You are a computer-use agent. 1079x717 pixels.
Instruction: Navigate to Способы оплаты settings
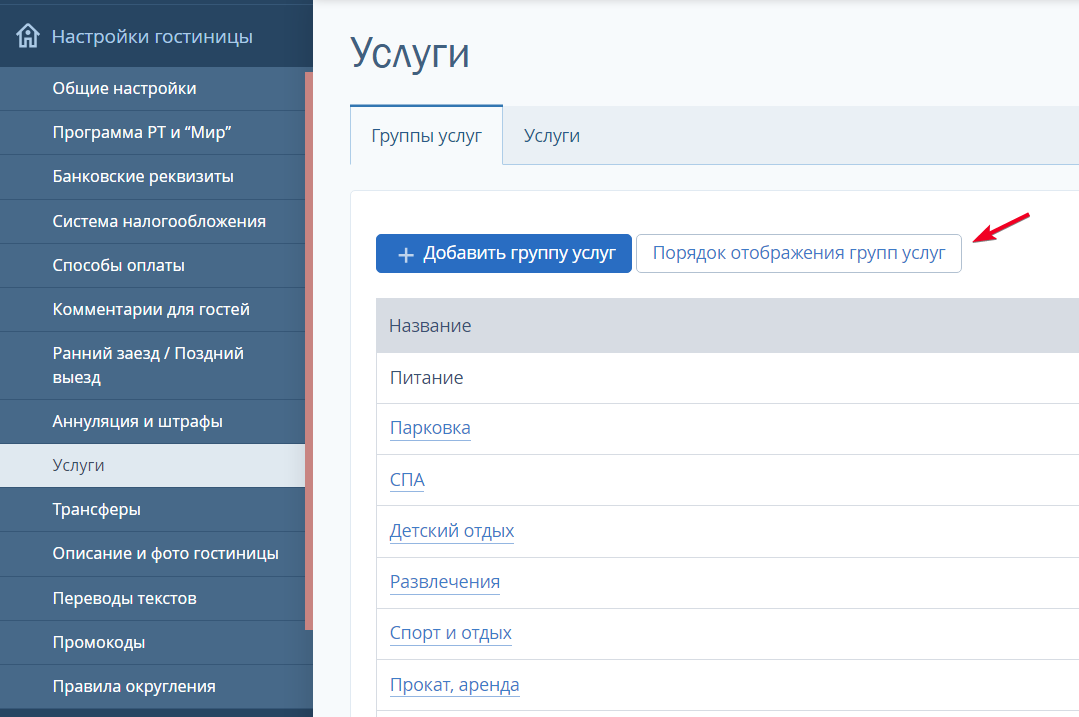click(118, 265)
